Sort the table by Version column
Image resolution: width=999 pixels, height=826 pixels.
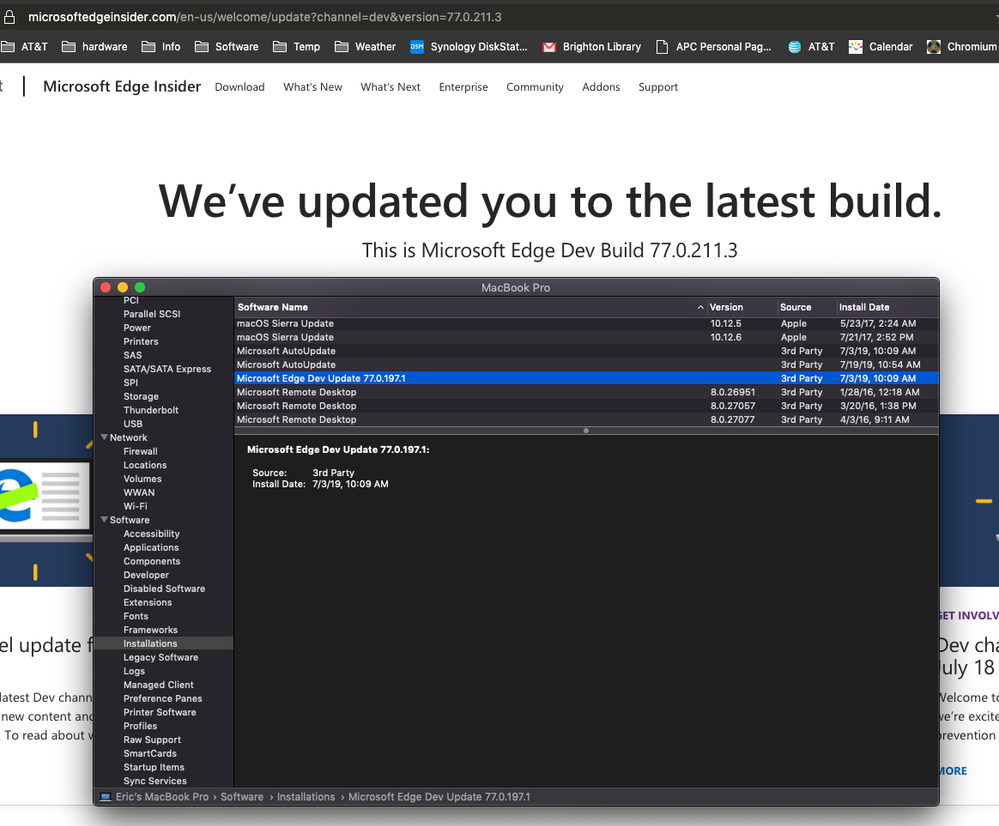pyautogui.click(x=726, y=307)
